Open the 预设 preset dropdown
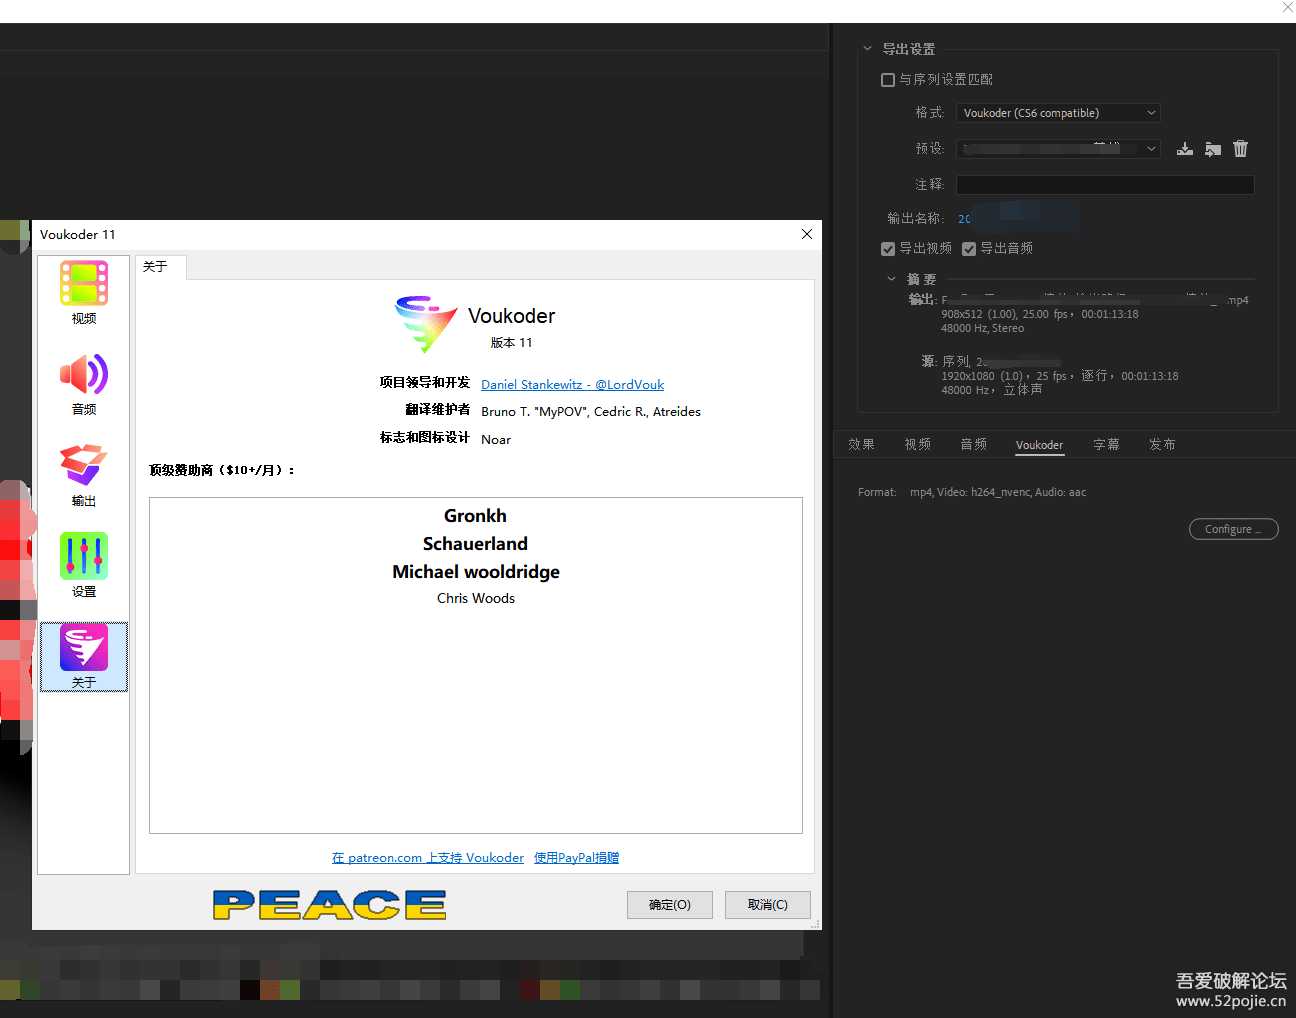 coord(1057,148)
